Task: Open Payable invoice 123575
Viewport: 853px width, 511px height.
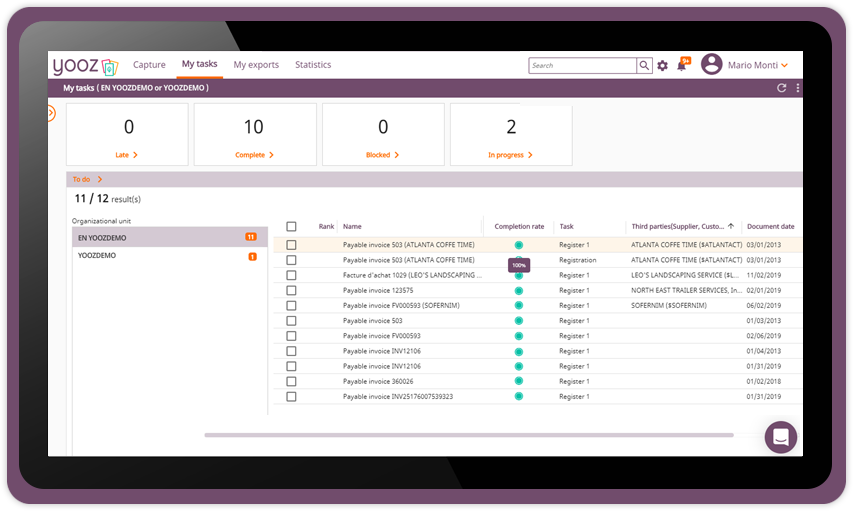Action: click(x=378, y=291)
